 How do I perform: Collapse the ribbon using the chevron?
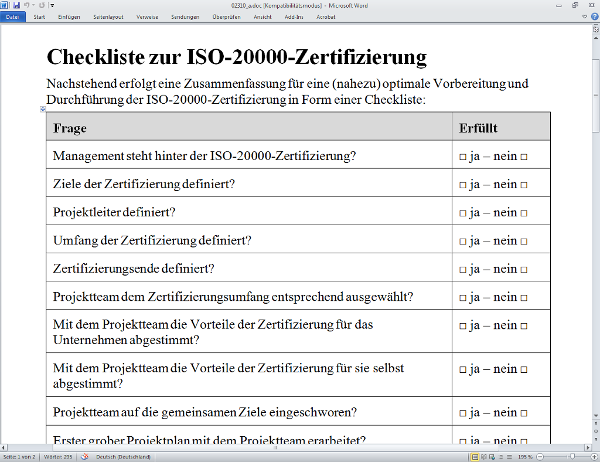tap(583, 17)
